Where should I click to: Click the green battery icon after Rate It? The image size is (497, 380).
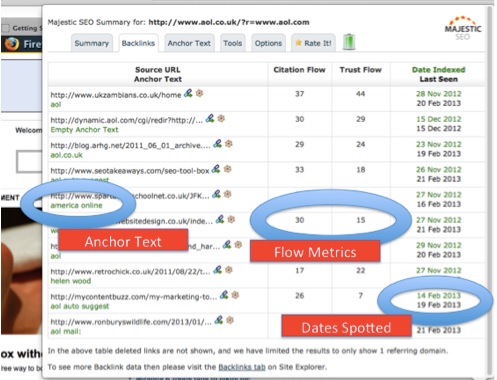point(349,42)
